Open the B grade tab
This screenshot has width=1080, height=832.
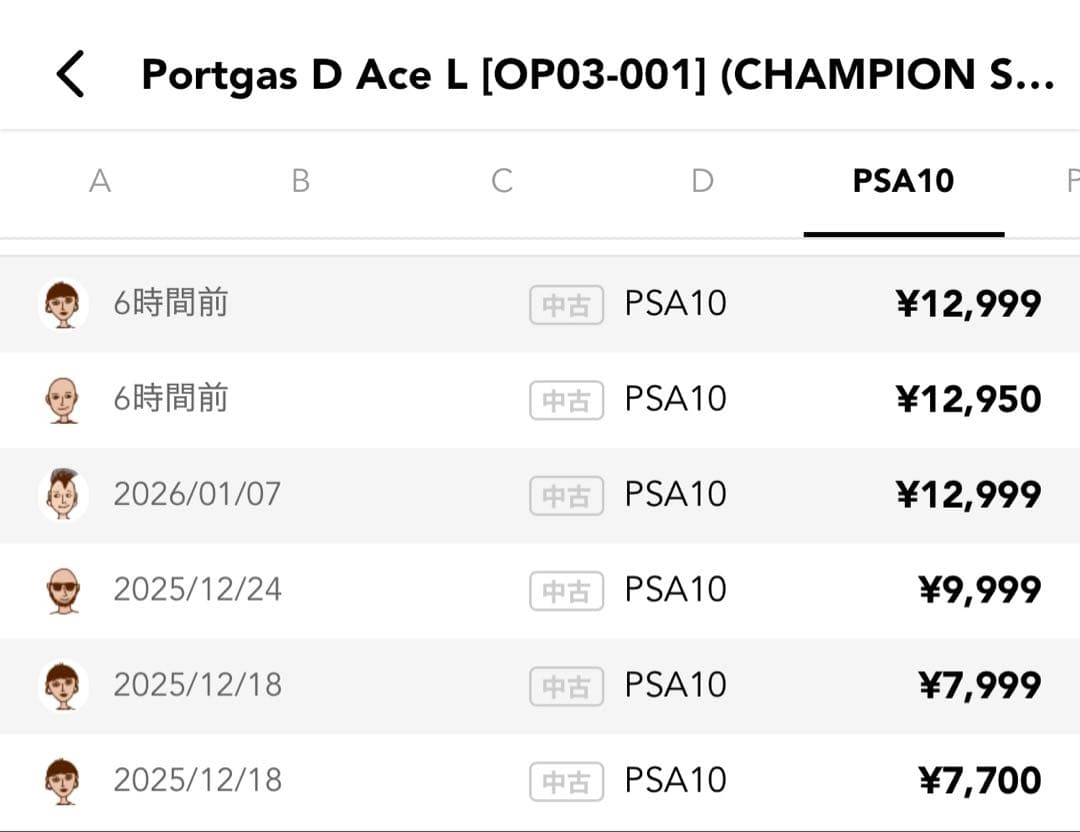[300, 181]
